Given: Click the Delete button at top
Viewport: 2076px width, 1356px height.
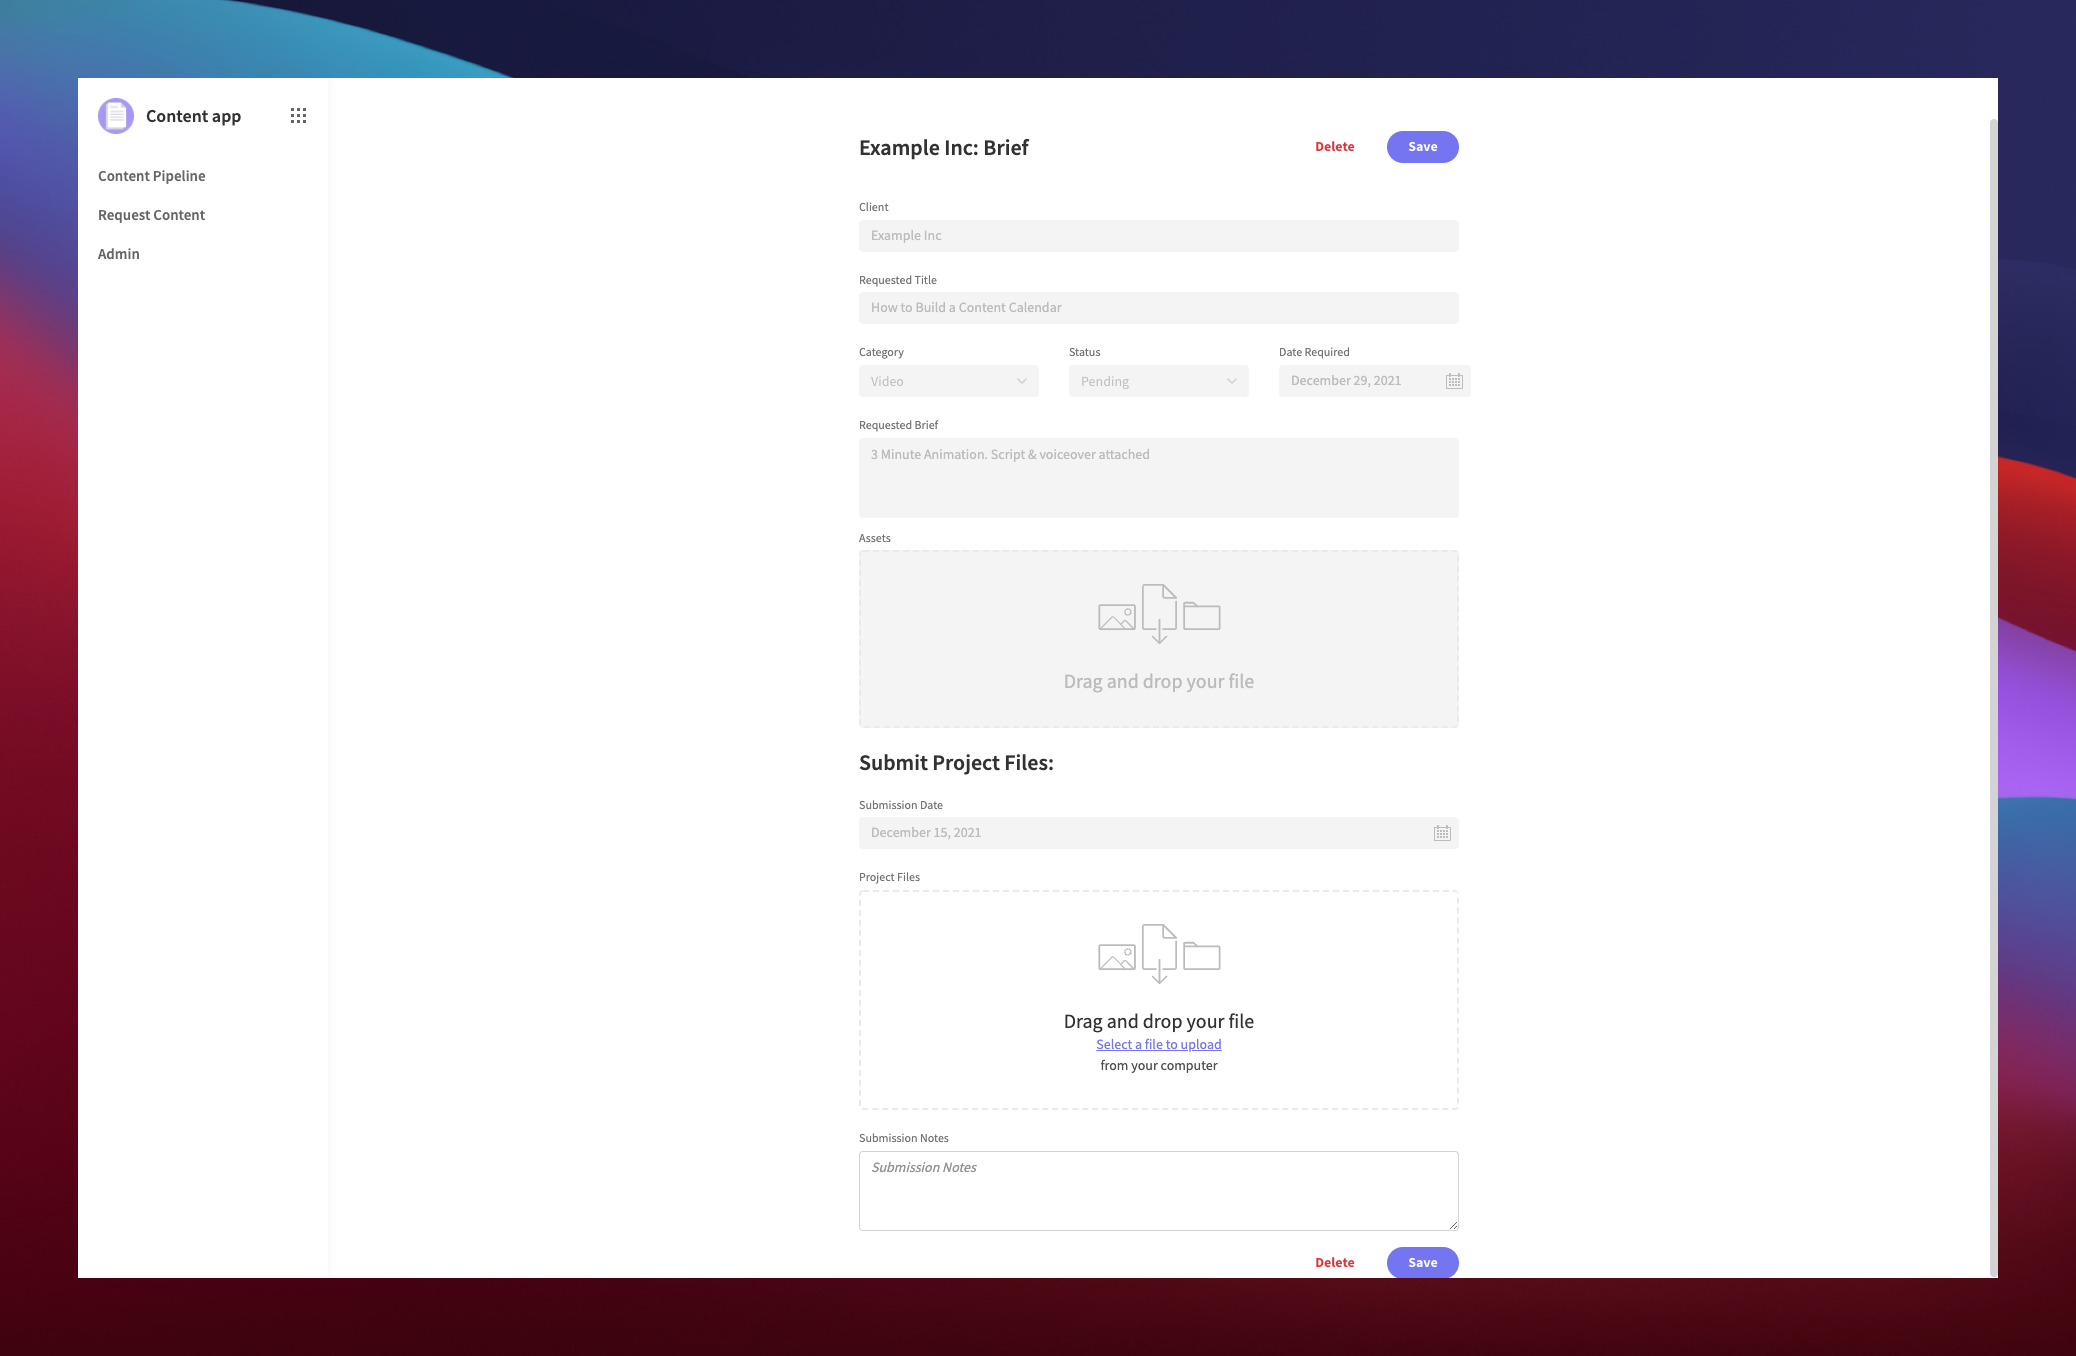Looking at the screenshot, I should click(x=1333, y=147).
